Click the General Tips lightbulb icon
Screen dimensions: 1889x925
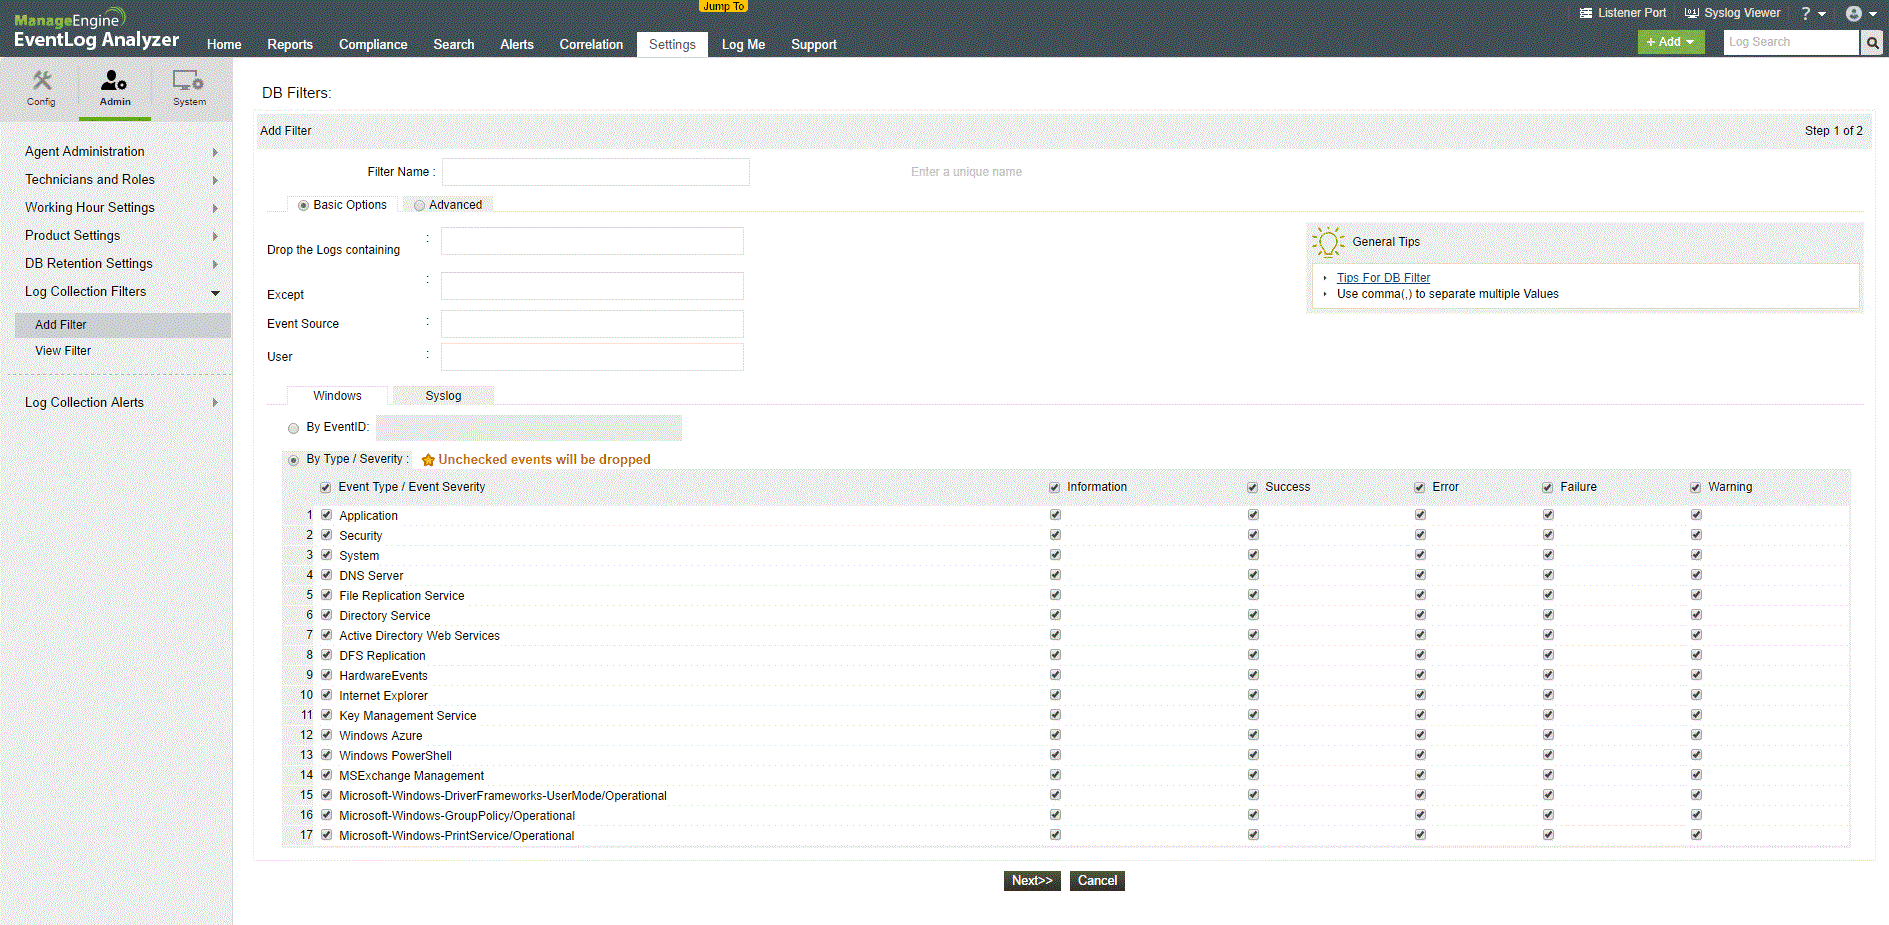tap(1328, 241)
